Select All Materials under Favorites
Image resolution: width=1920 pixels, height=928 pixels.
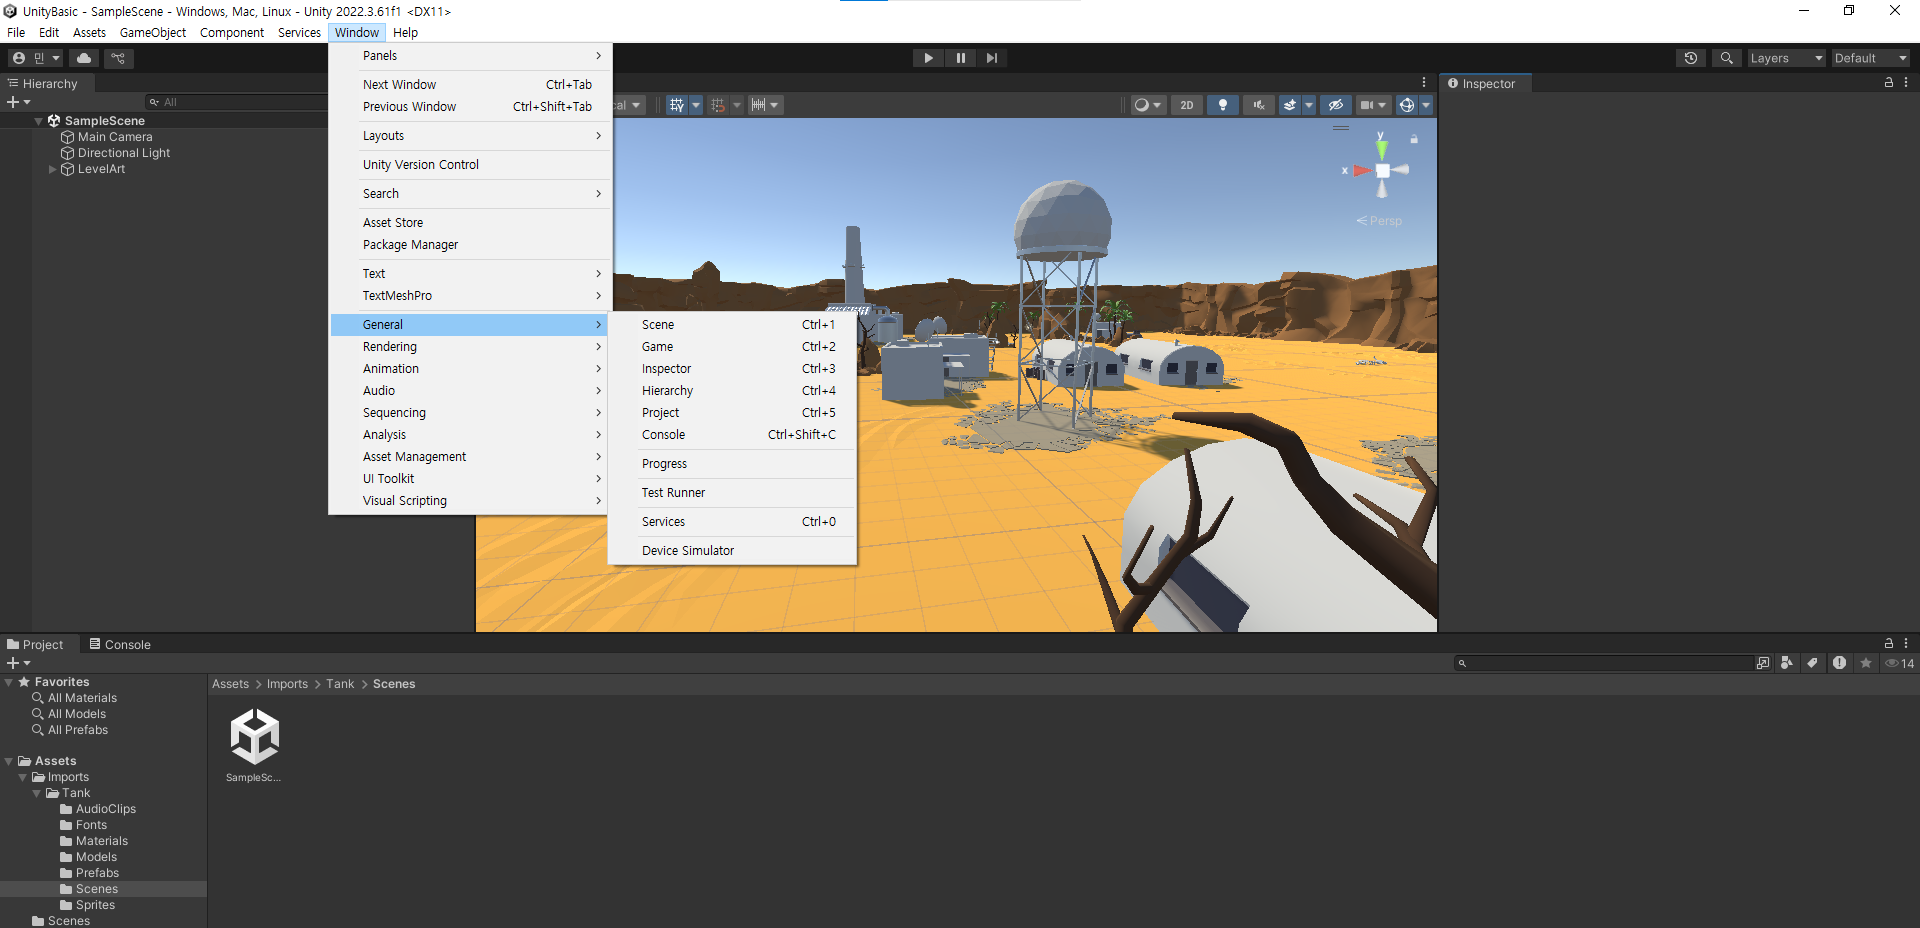click(82, 698)
